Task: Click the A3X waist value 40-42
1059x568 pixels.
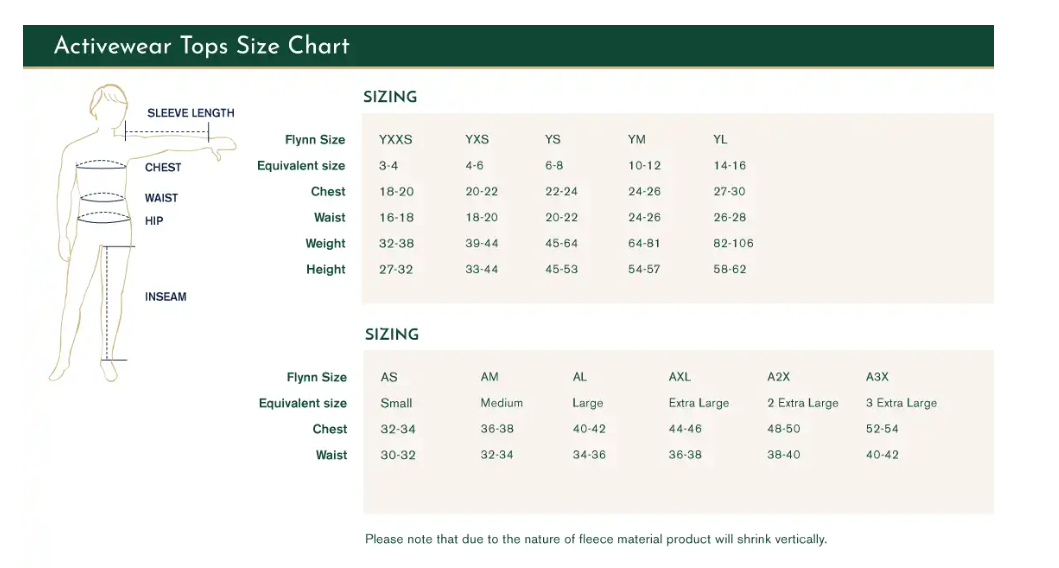Action: click(x=882, y=455)
